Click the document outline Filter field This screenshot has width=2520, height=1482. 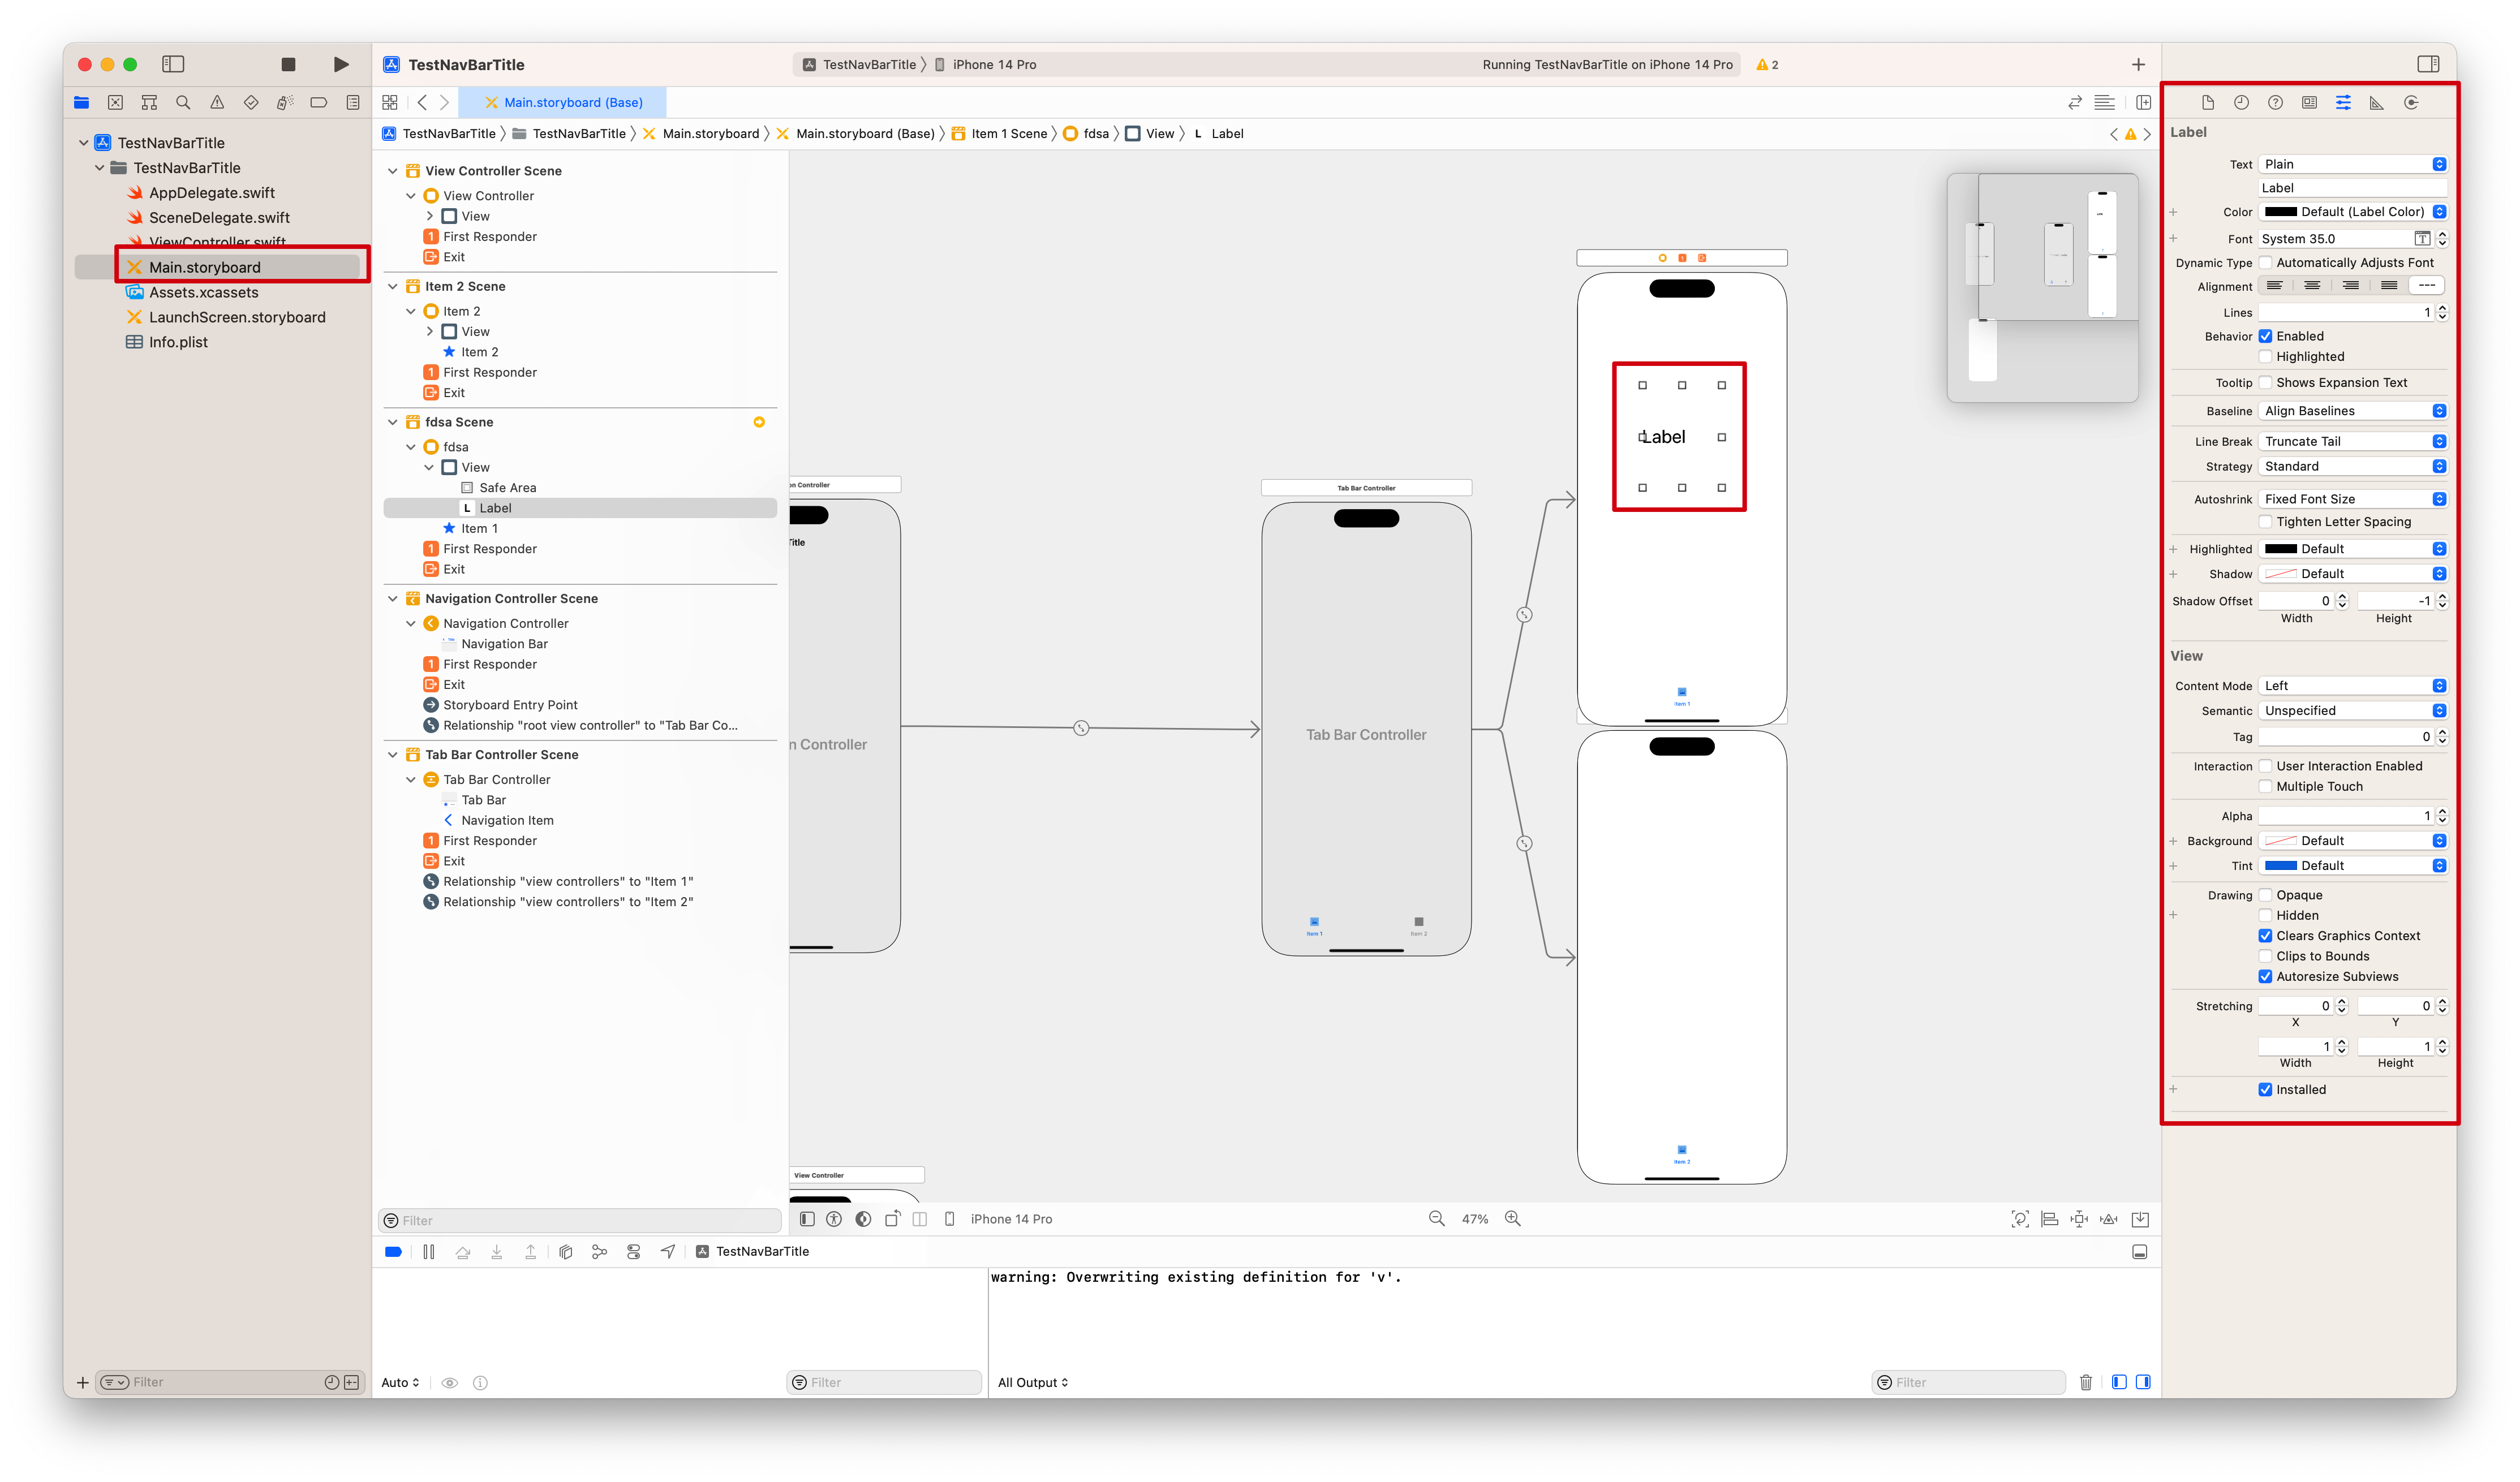pyautogui.click(x=580, y=1220)
